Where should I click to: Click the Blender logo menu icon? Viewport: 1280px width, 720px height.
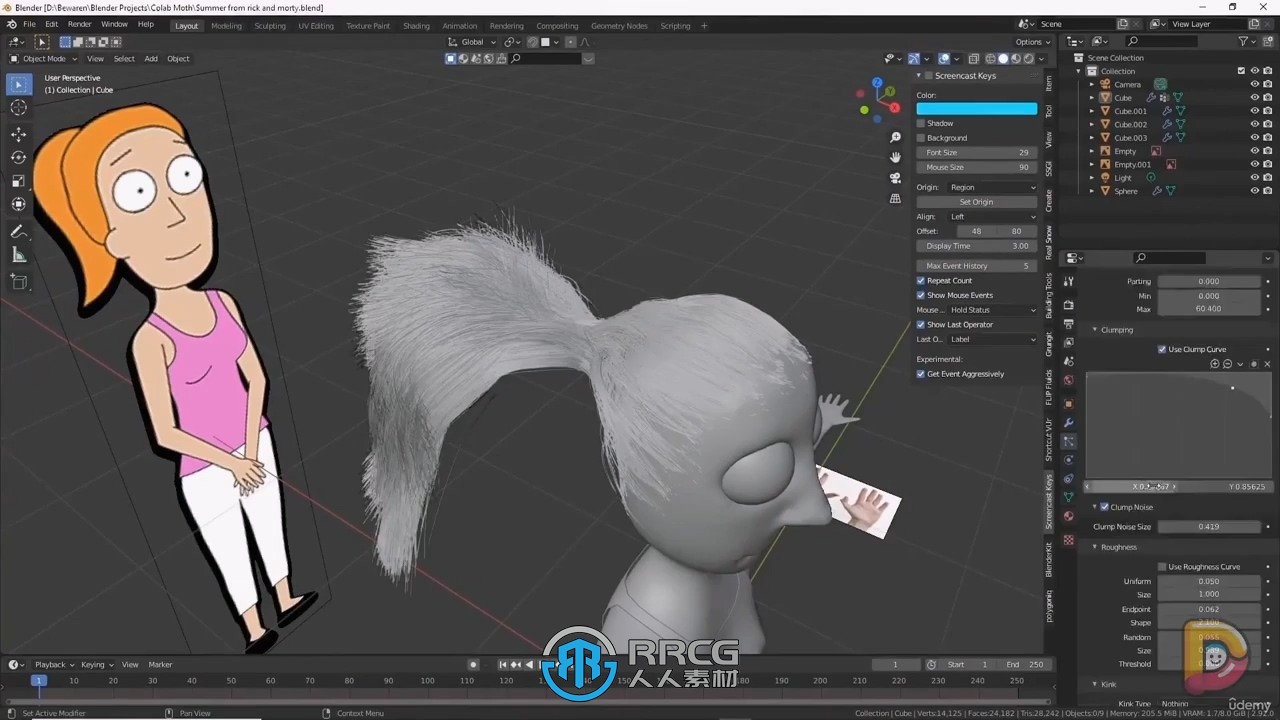click(11, 24)
